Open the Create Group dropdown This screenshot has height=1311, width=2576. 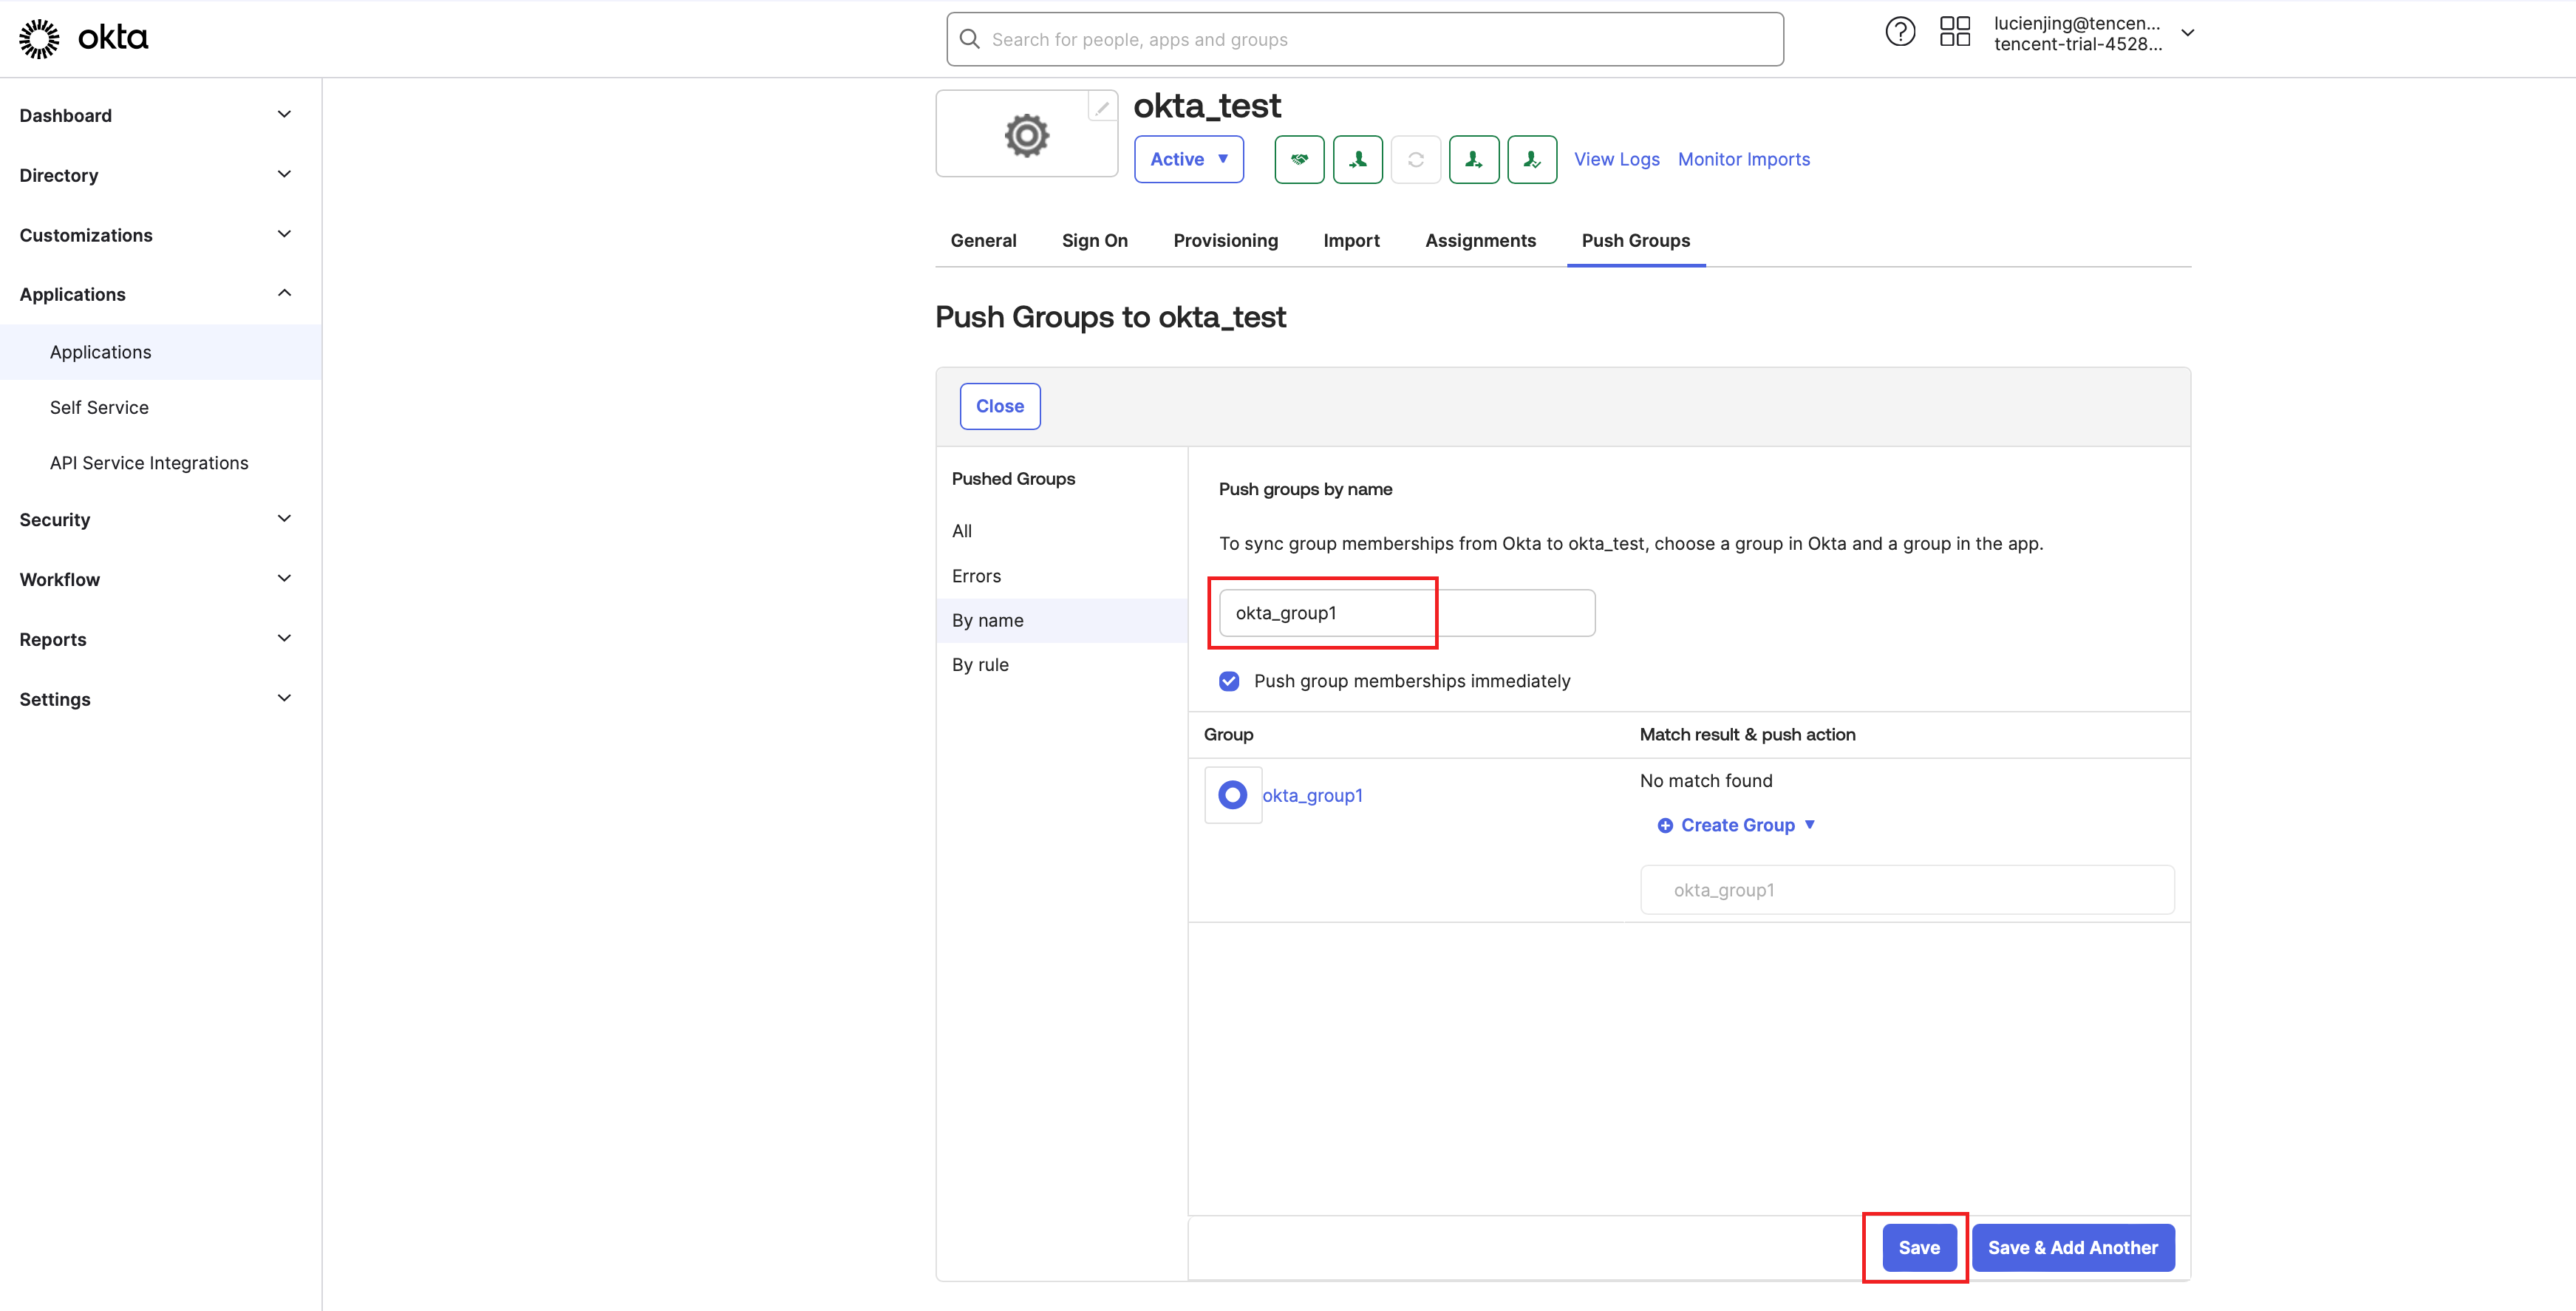click(1737, 825)
